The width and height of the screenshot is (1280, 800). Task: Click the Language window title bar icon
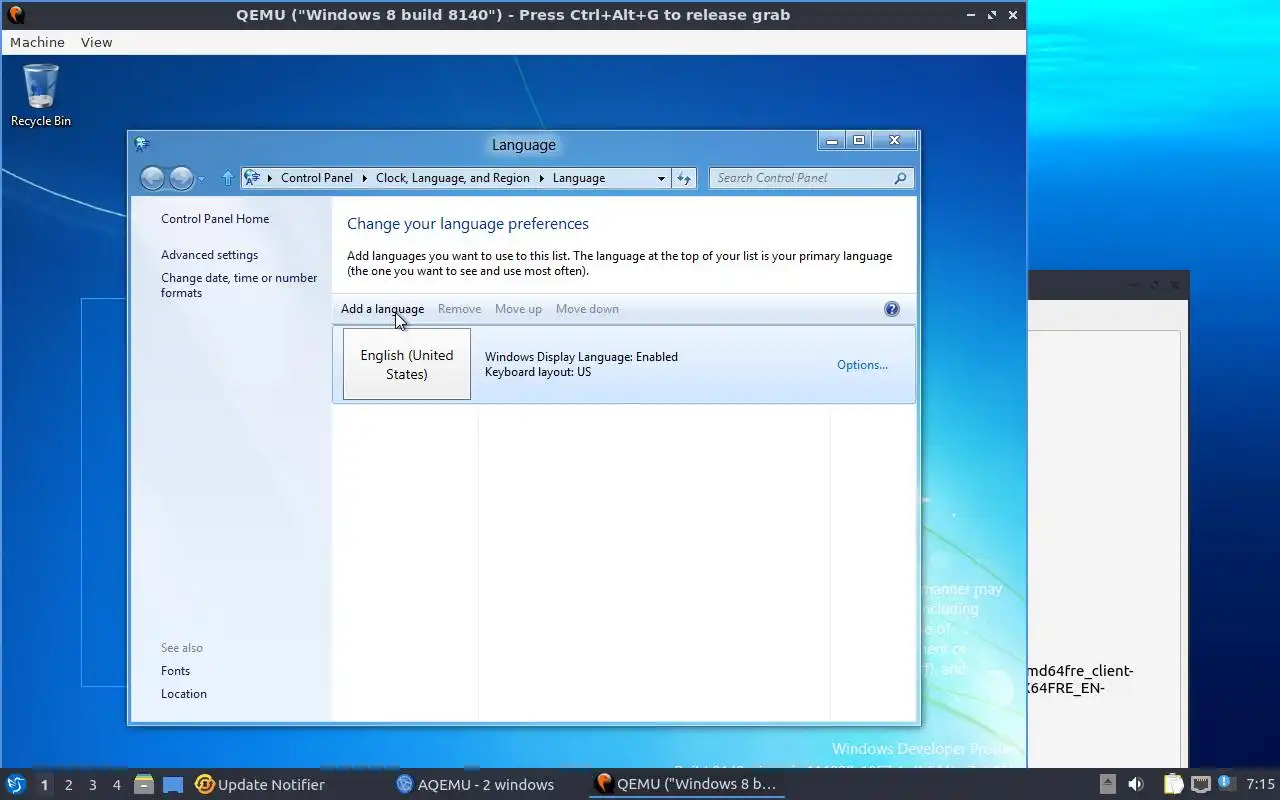pyautogui.click(x=141, y=144)
